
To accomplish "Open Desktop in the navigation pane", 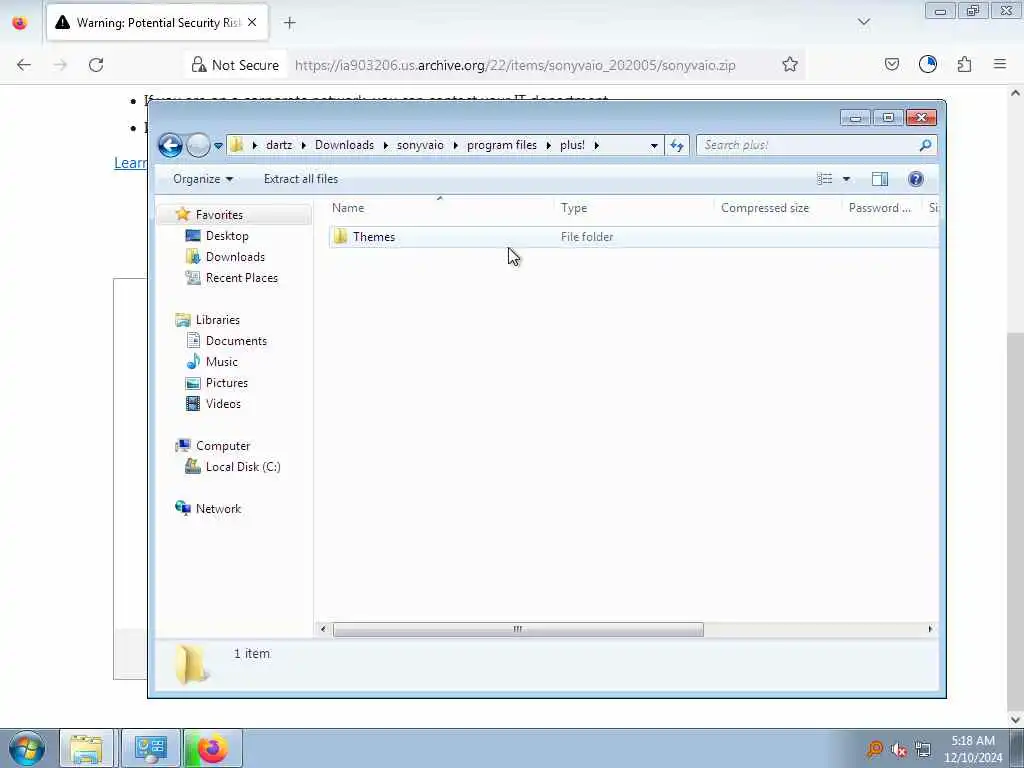I will [227, 236].
